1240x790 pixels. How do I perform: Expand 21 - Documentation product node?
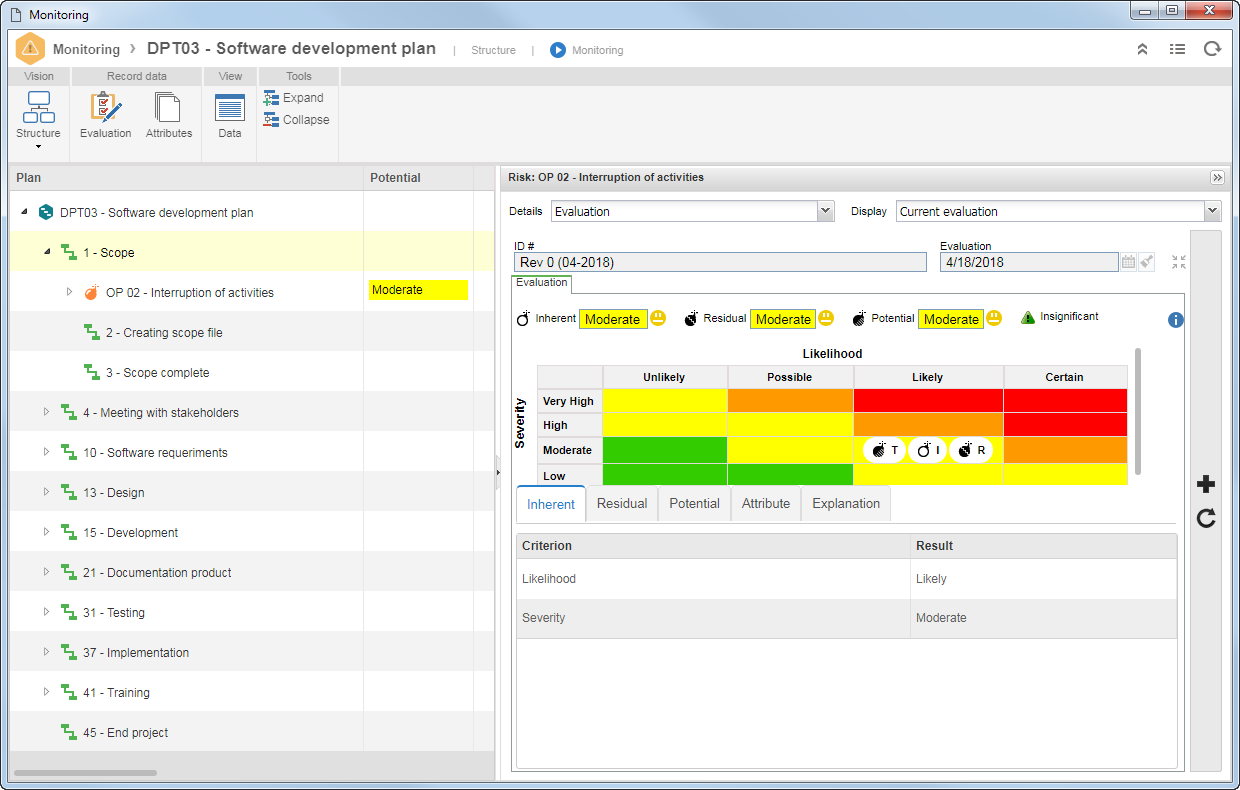[46, 572]
